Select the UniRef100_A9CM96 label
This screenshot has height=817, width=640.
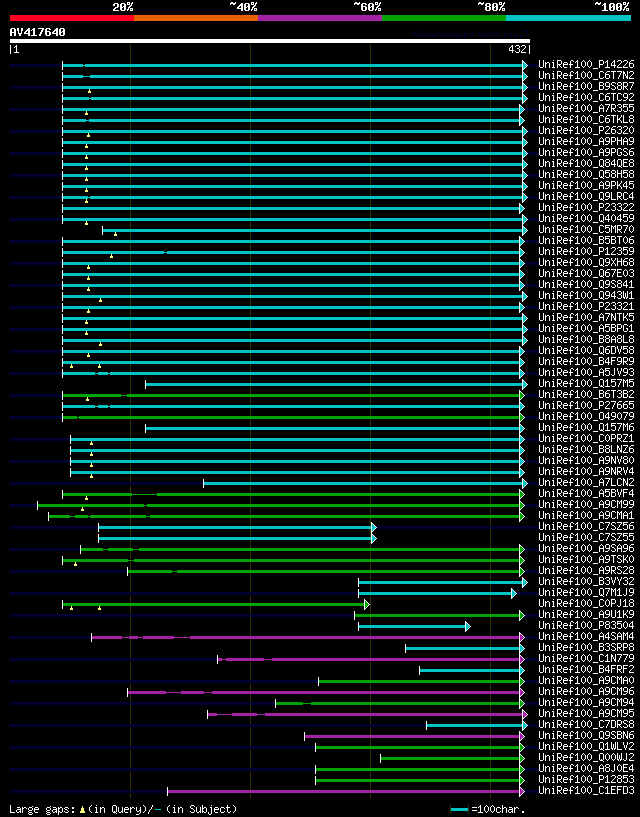[x=586, y=691]
